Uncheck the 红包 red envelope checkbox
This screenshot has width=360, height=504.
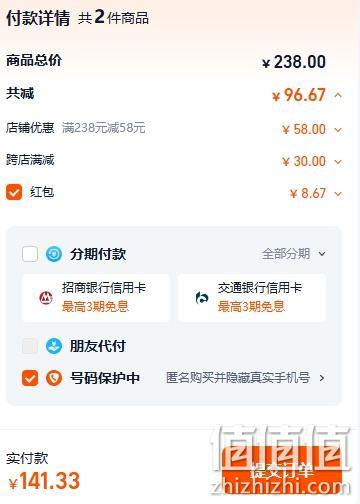click(14, 192)
